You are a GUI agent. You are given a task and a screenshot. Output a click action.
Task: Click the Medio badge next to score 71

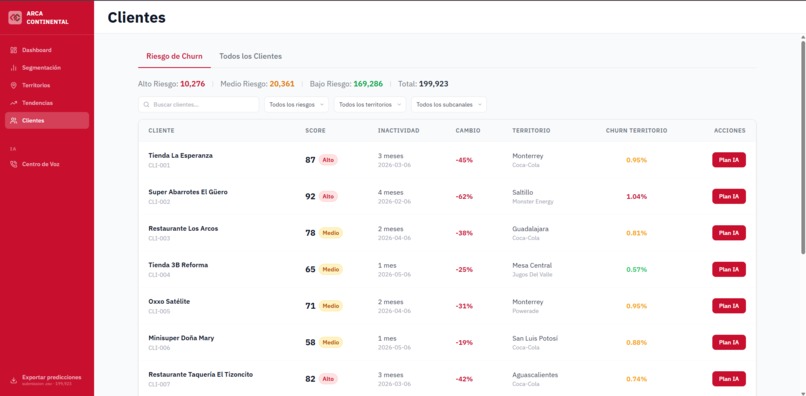[x=331, y=306]
